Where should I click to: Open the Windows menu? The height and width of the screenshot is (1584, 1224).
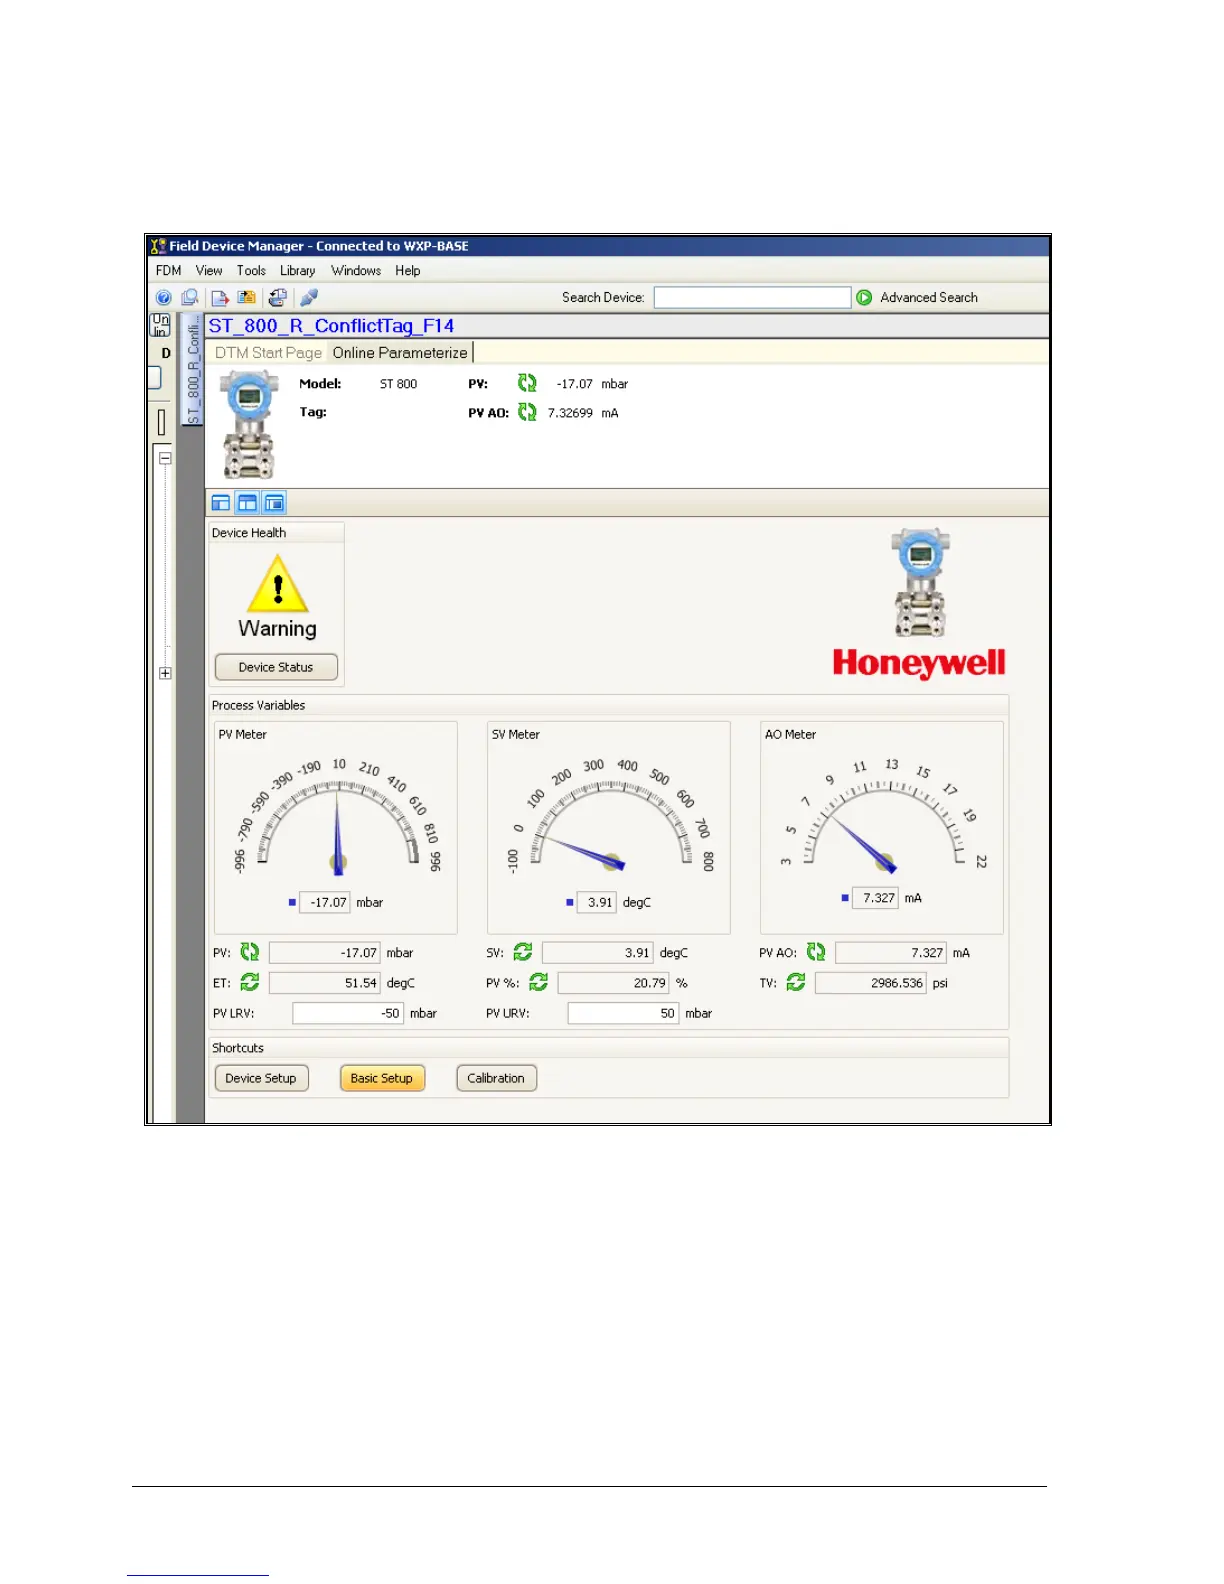356,271
